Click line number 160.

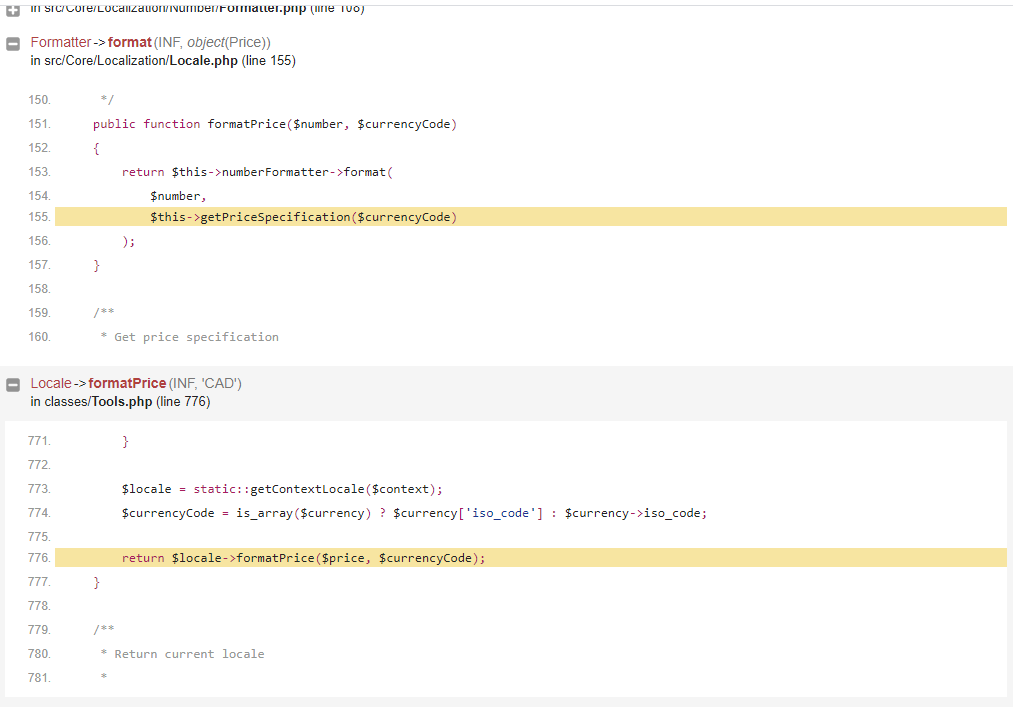[x=39, y=337]
